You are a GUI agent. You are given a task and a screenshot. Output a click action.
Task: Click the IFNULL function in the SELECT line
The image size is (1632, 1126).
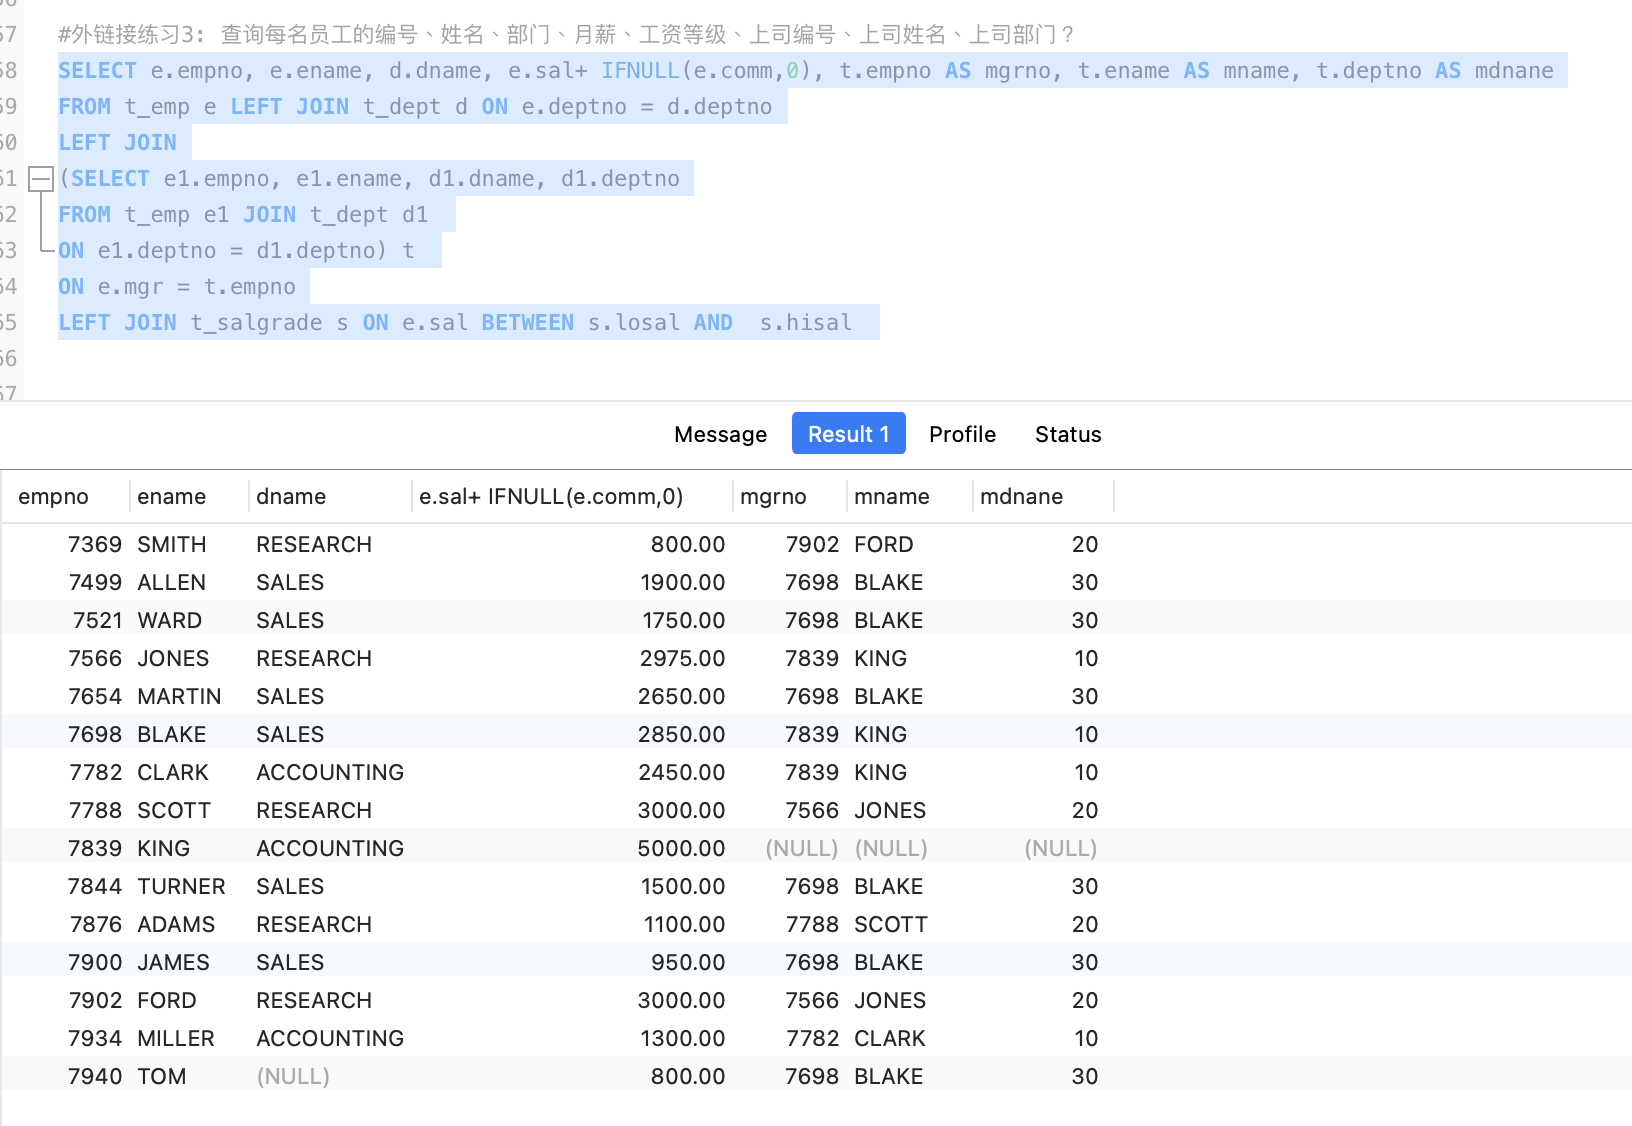click(x=640, y=71)
